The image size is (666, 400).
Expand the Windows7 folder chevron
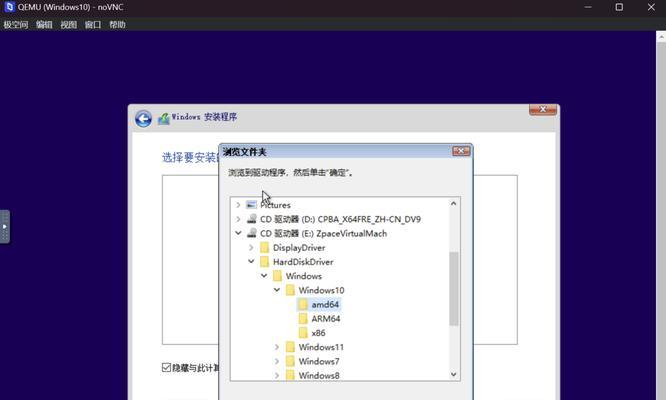coord(277,361)
